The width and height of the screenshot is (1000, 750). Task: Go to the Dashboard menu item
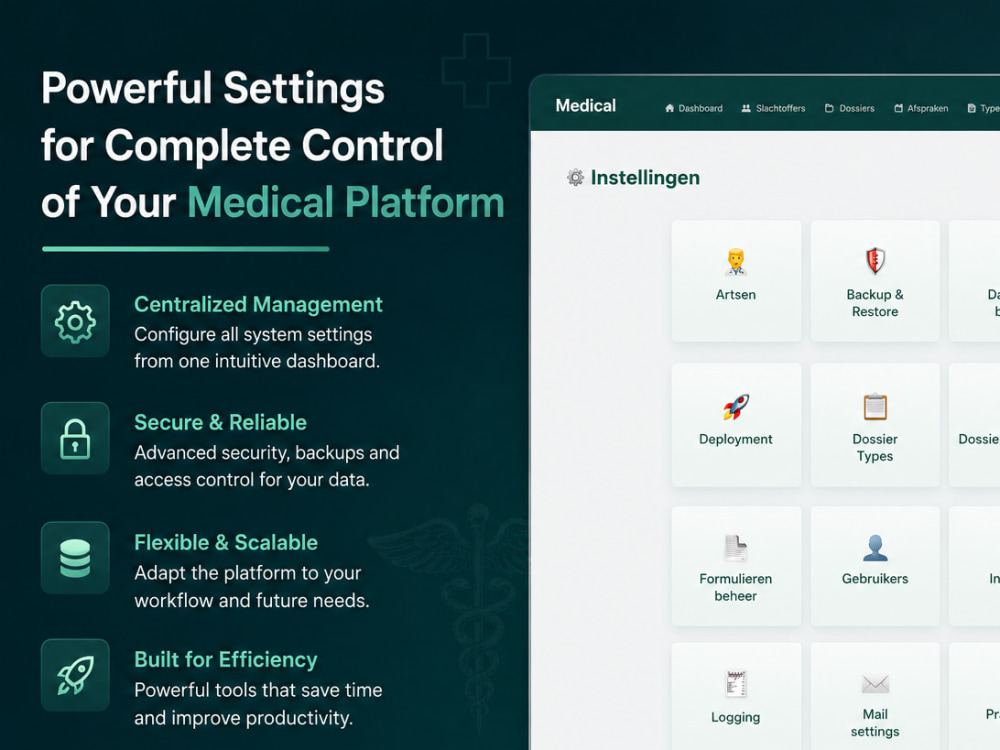coord(694,108)
